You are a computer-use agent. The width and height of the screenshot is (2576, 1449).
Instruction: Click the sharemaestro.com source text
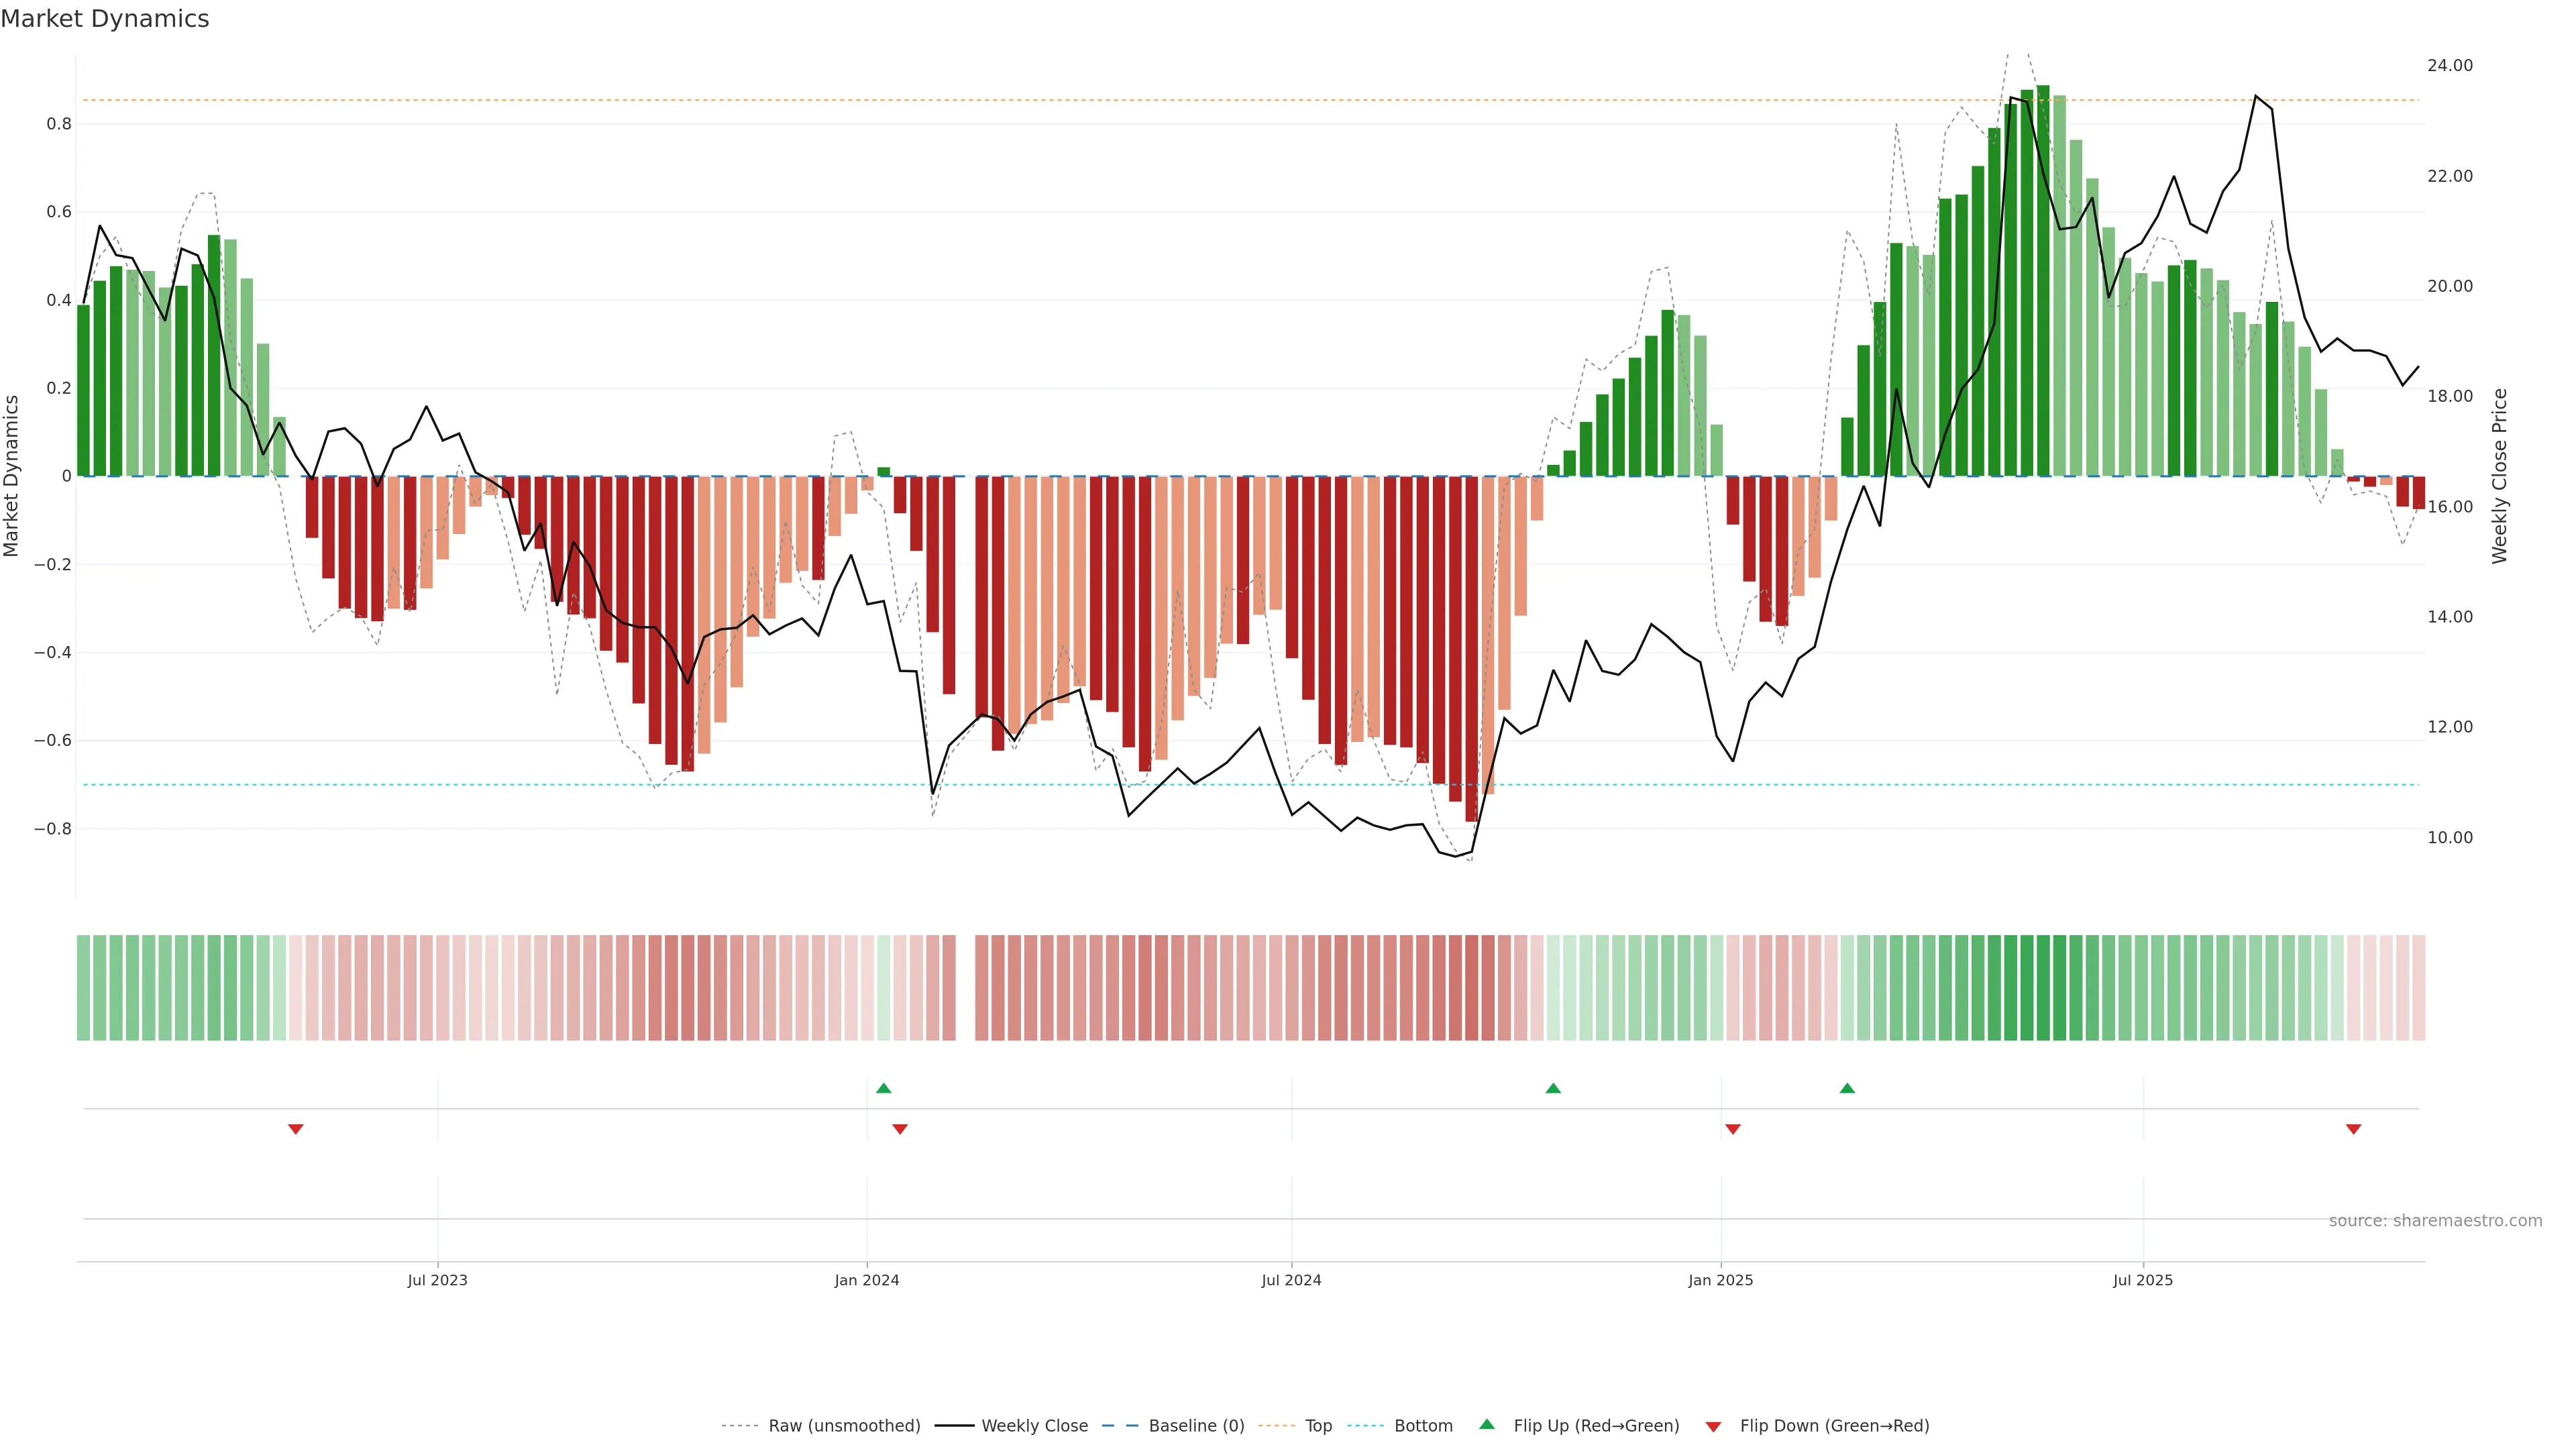(x=2435, y=1221)
